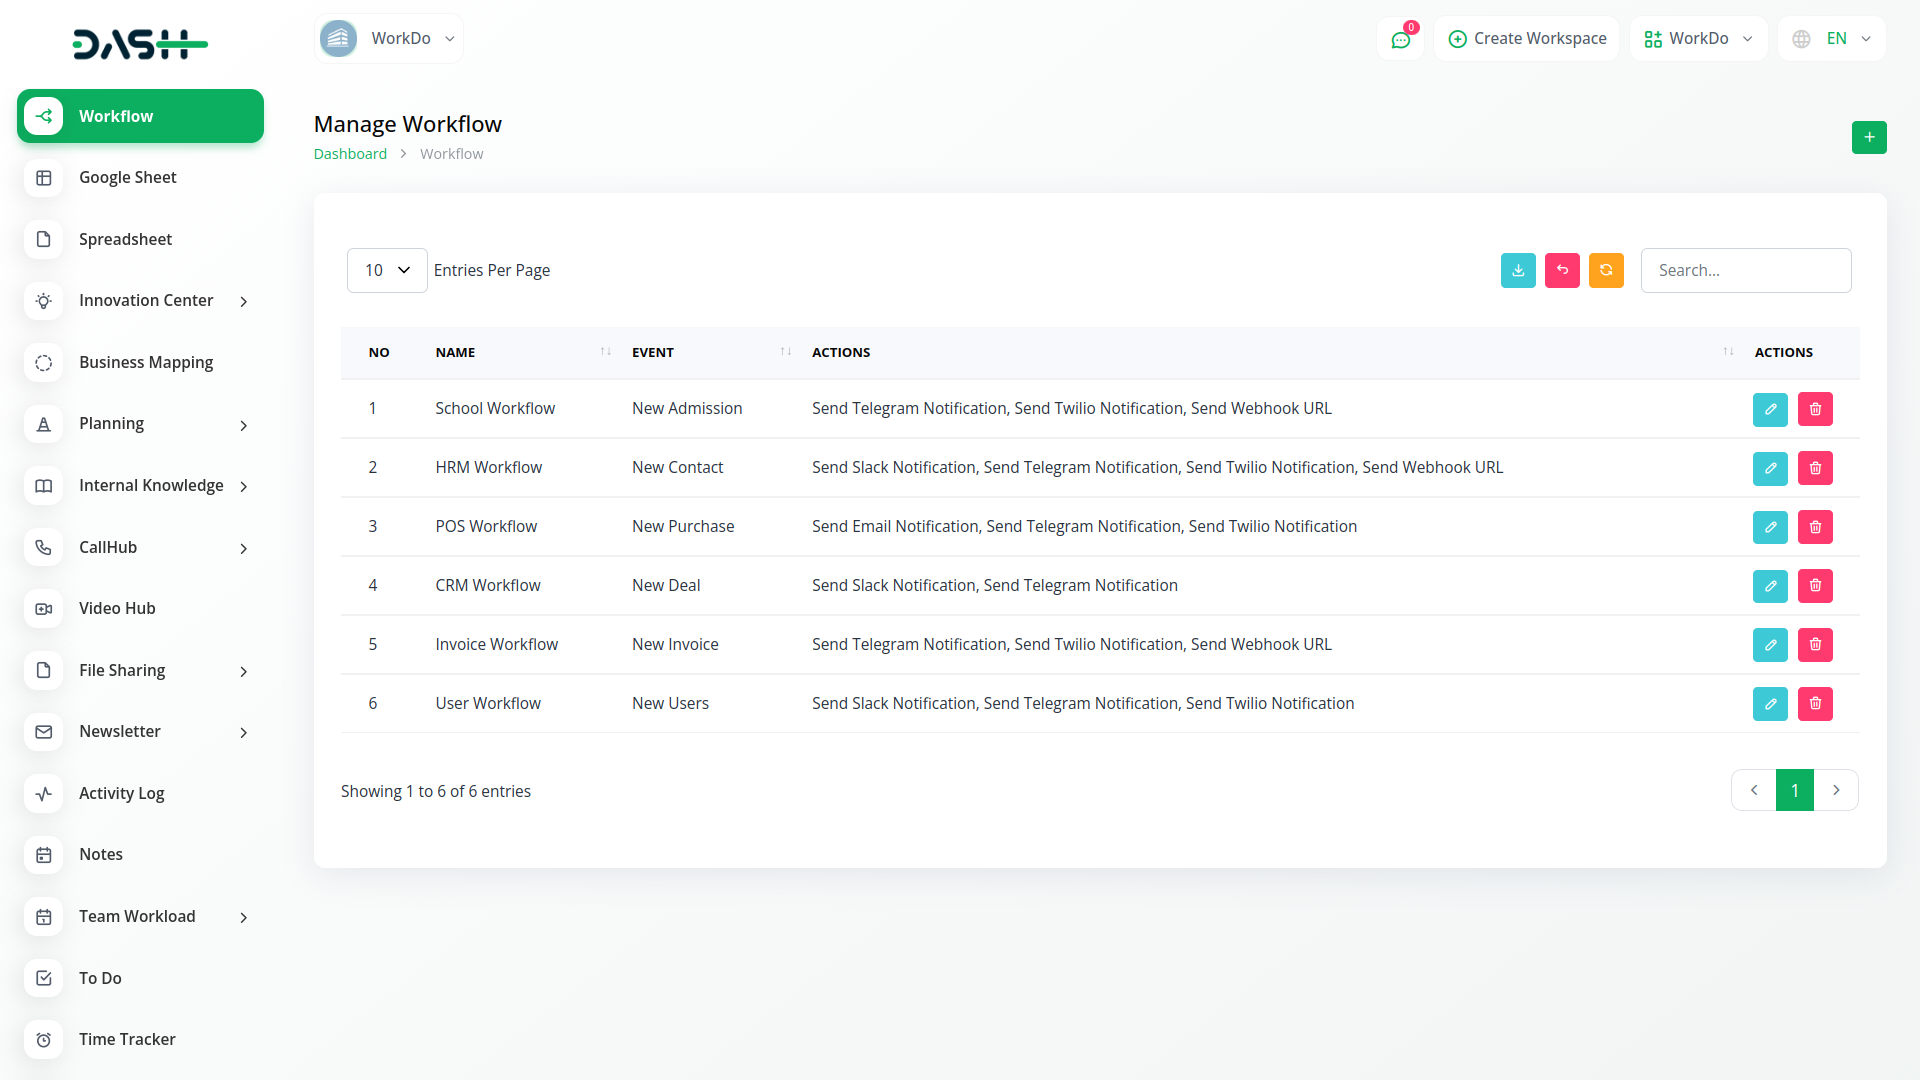1920x1080 pixels.
Task: Click the Create Workspace button
Action: tap(1527, 39)
